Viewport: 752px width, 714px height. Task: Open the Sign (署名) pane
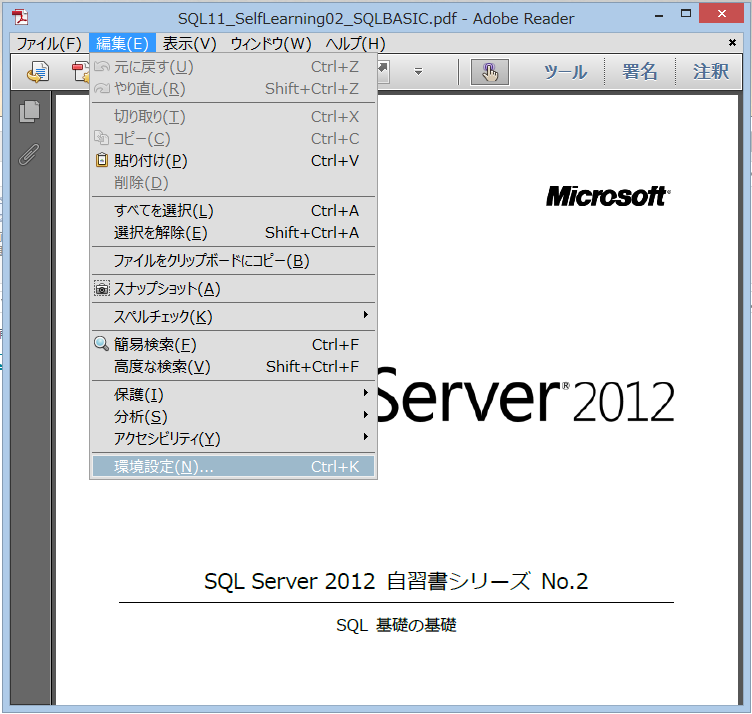coord(640,72)
